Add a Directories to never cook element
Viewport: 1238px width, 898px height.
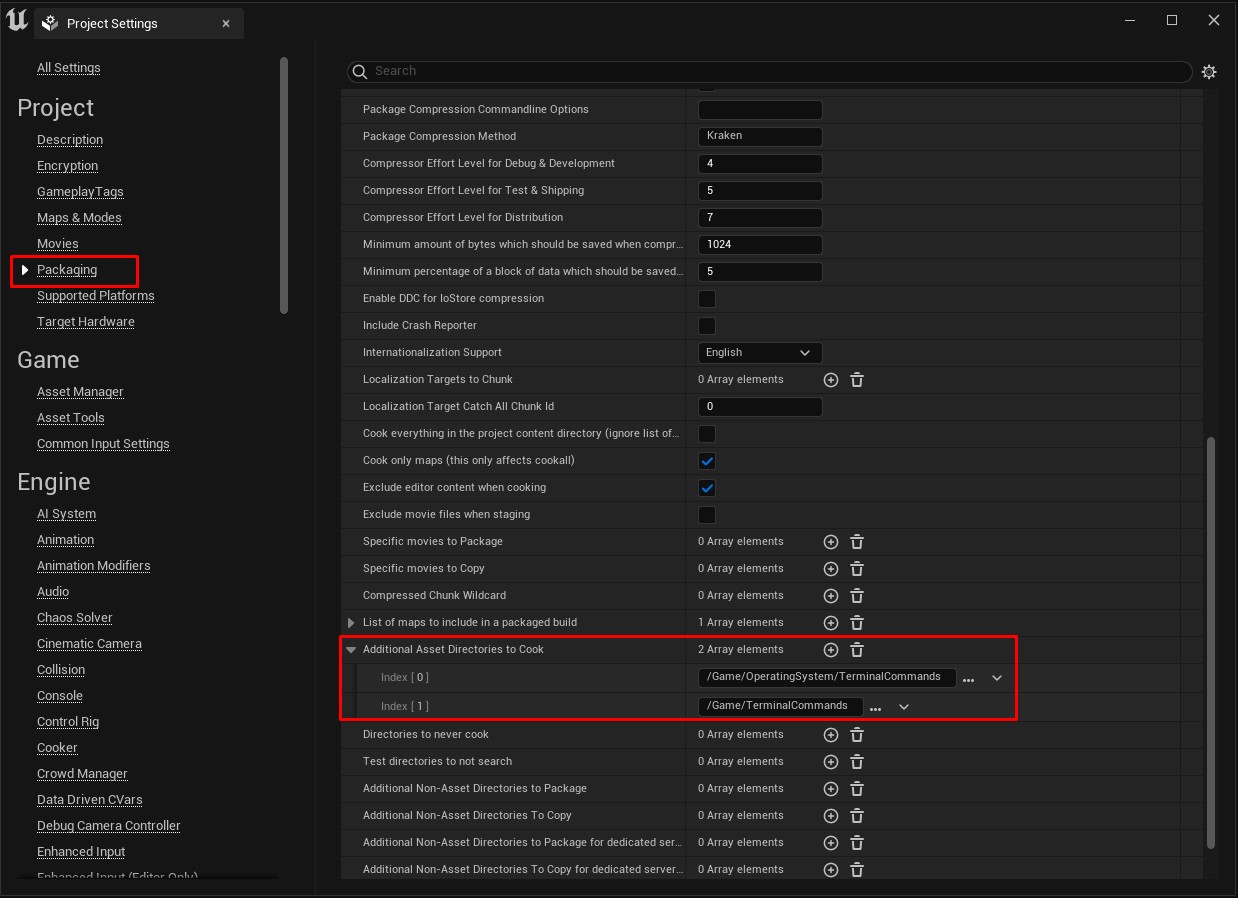coord(830,735)
